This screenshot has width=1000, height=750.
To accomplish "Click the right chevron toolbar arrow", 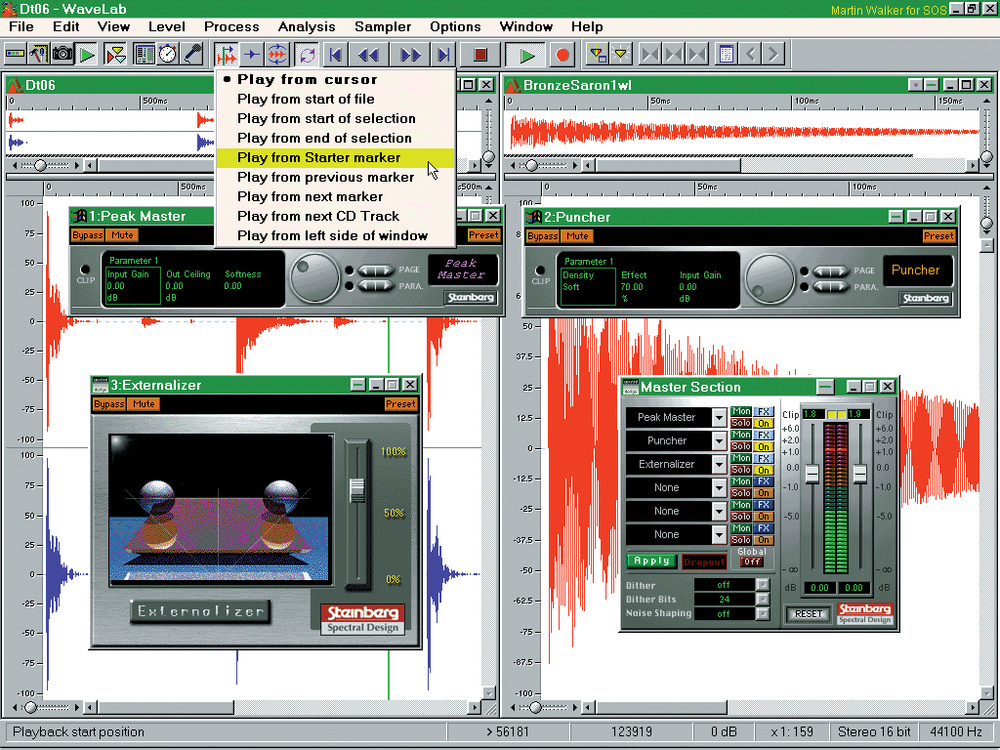I will [774, 54].
